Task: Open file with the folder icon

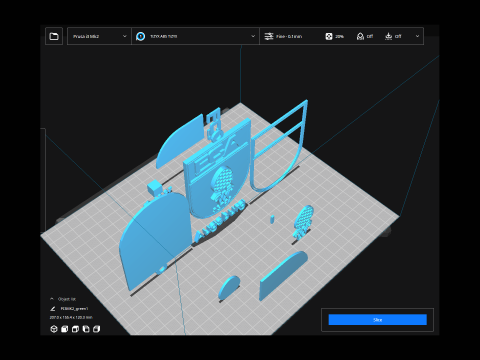Action: pyautogui.click(x=54, y=36)
